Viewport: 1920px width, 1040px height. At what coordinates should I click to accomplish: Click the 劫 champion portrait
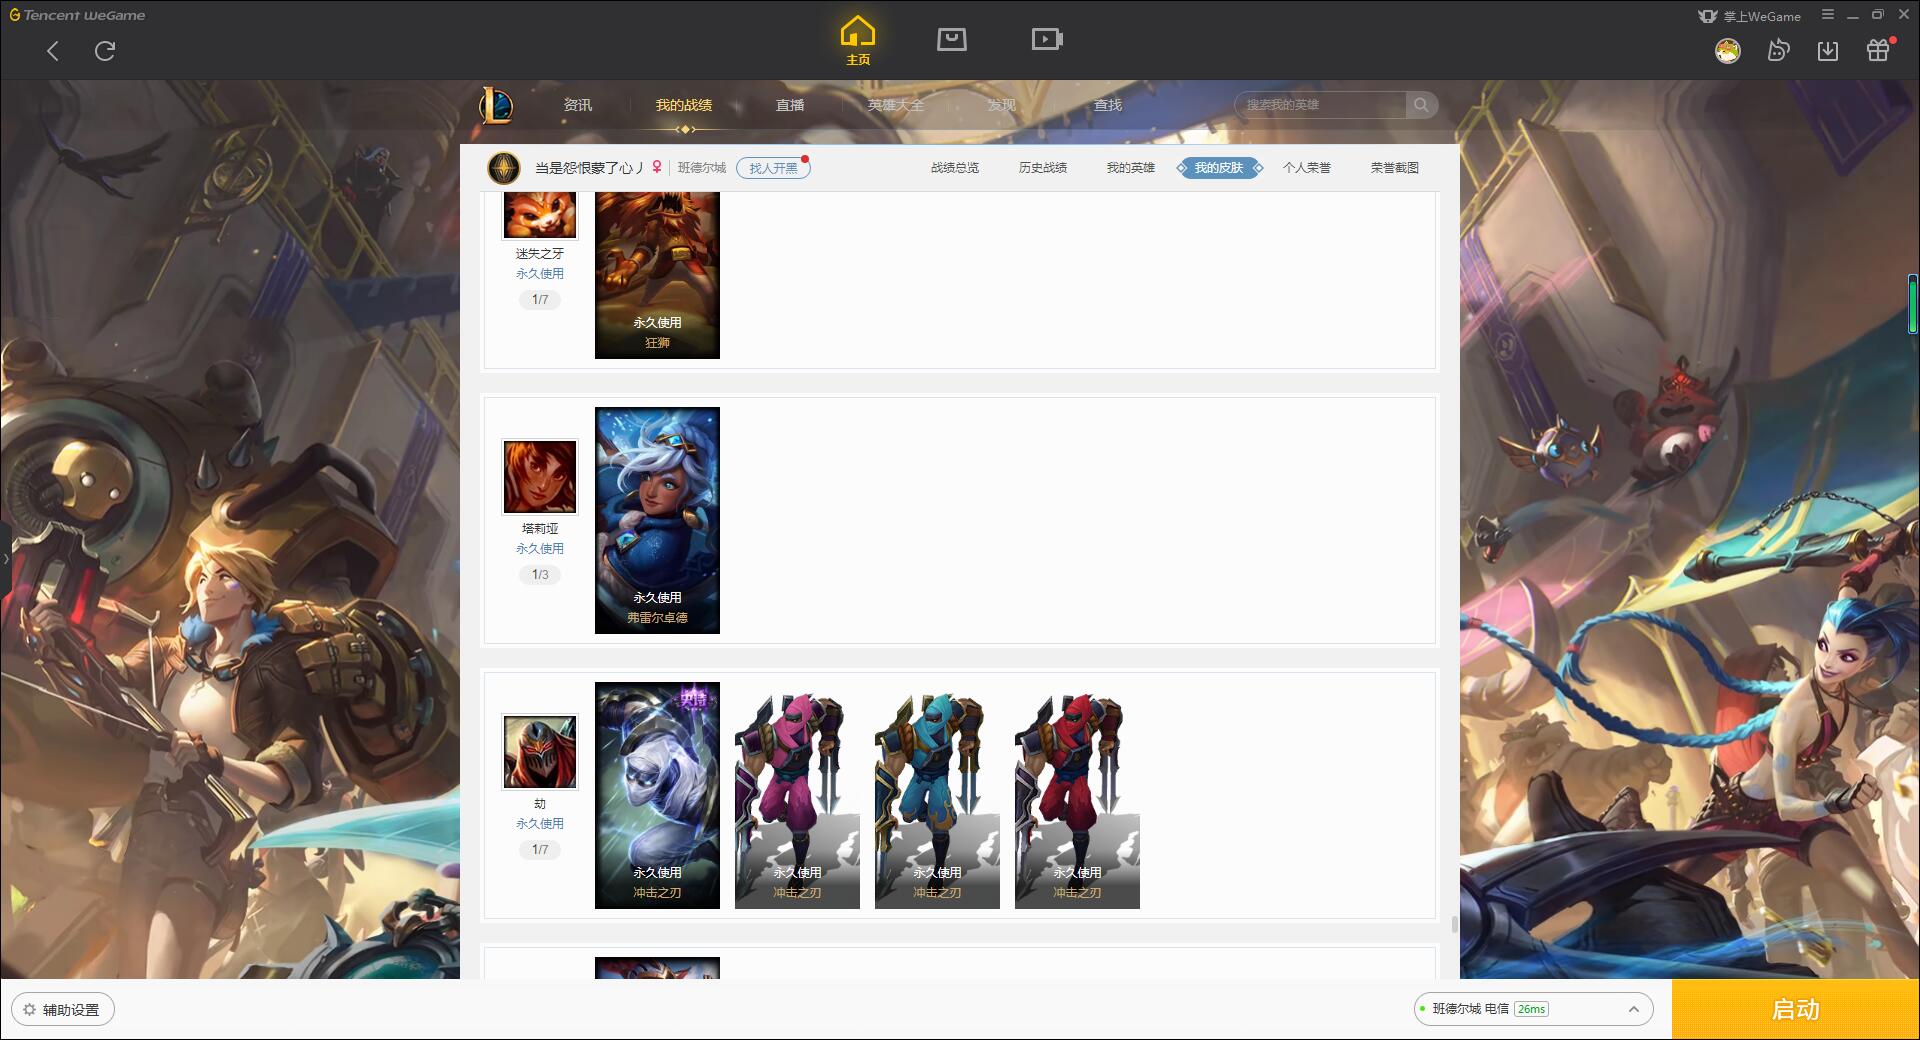[x=540, y=752]
